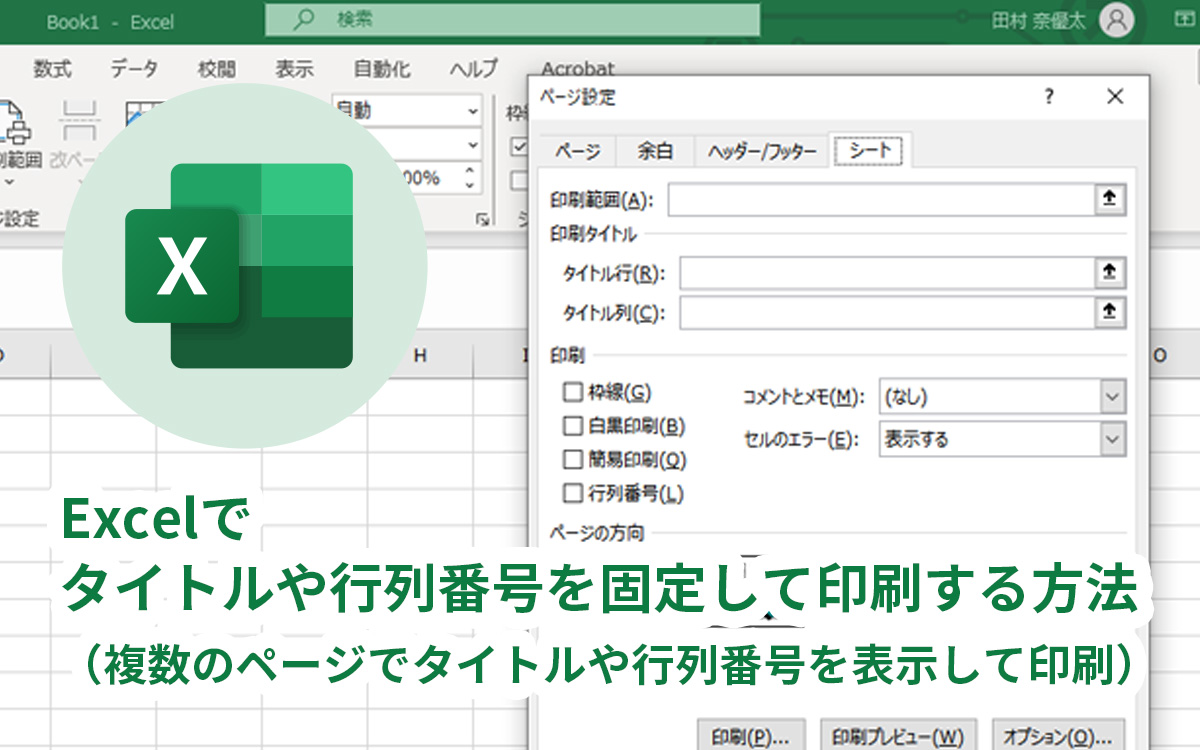
Task: Open the 自動化 ribbon tab
Action: (x=382, y=69)
